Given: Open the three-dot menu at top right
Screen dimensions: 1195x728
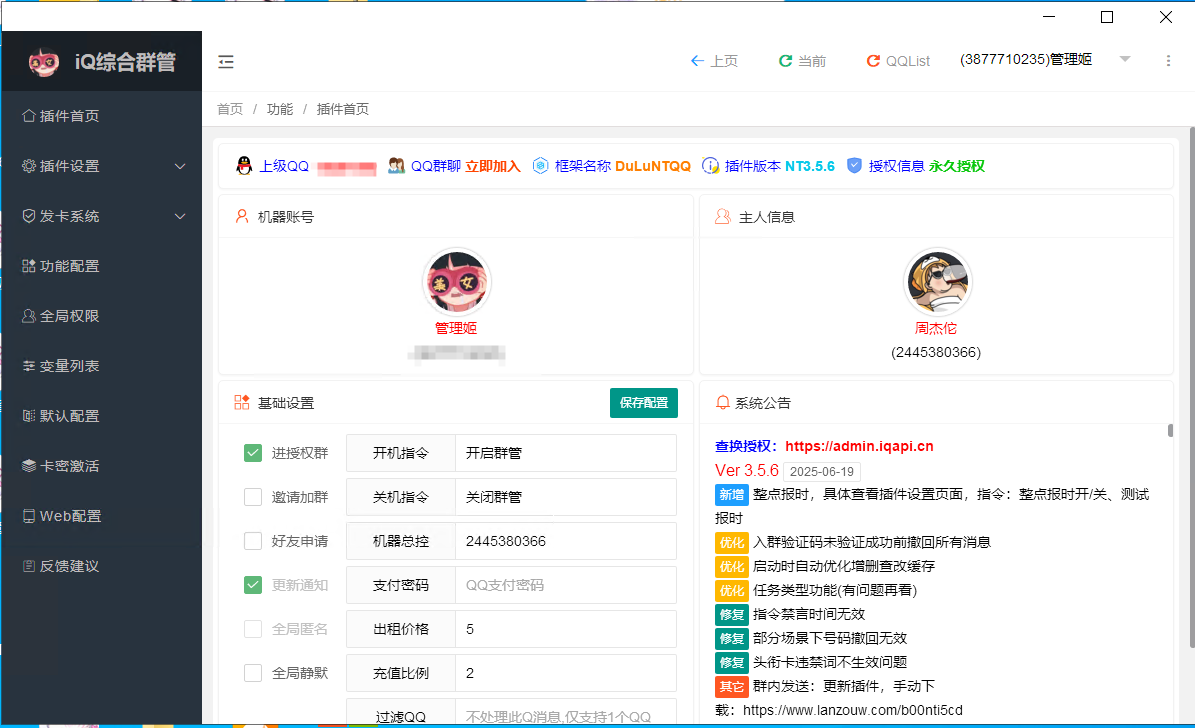Looking at the screenshot, I should click(1168, 60).
